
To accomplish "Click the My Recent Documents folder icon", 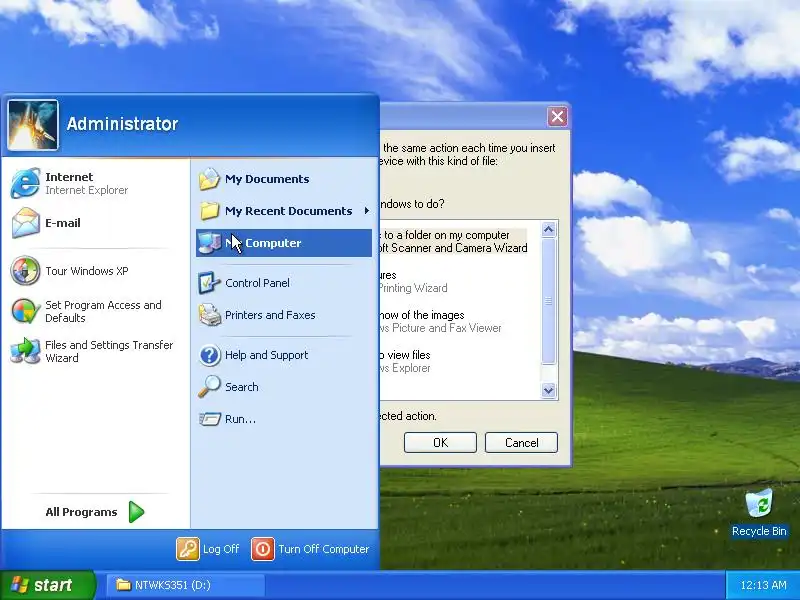I will pos(209,211).
